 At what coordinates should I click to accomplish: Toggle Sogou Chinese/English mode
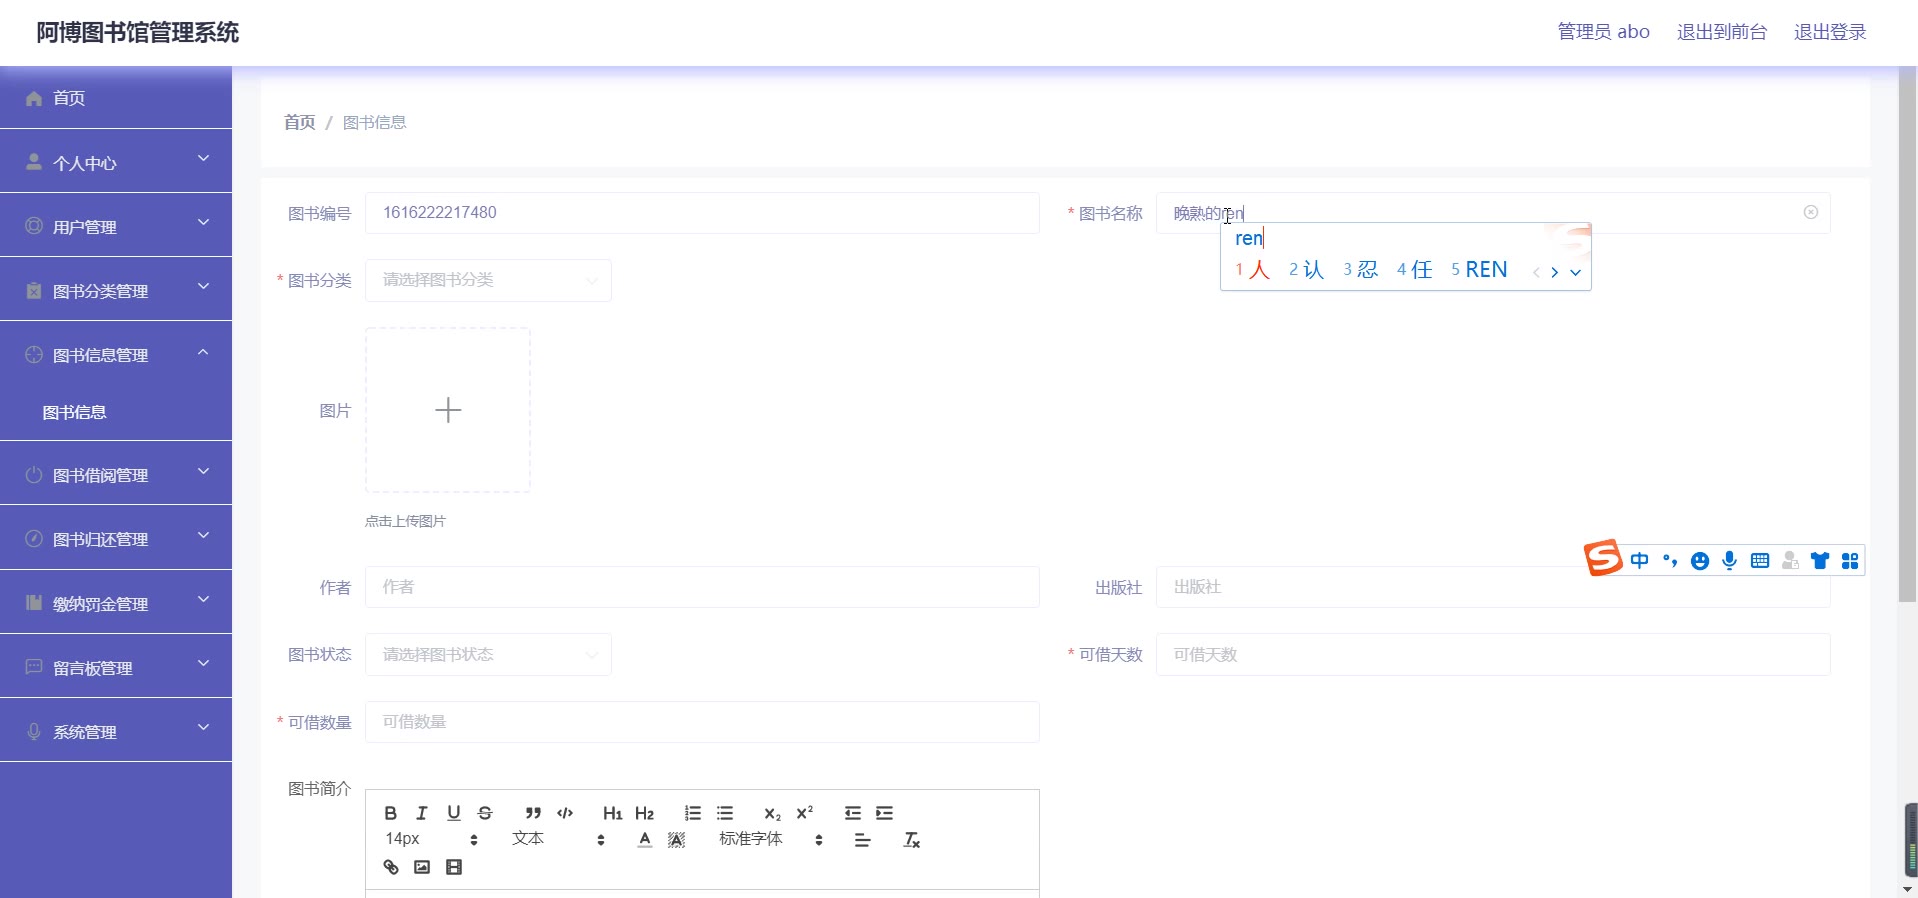point(1640,561)
